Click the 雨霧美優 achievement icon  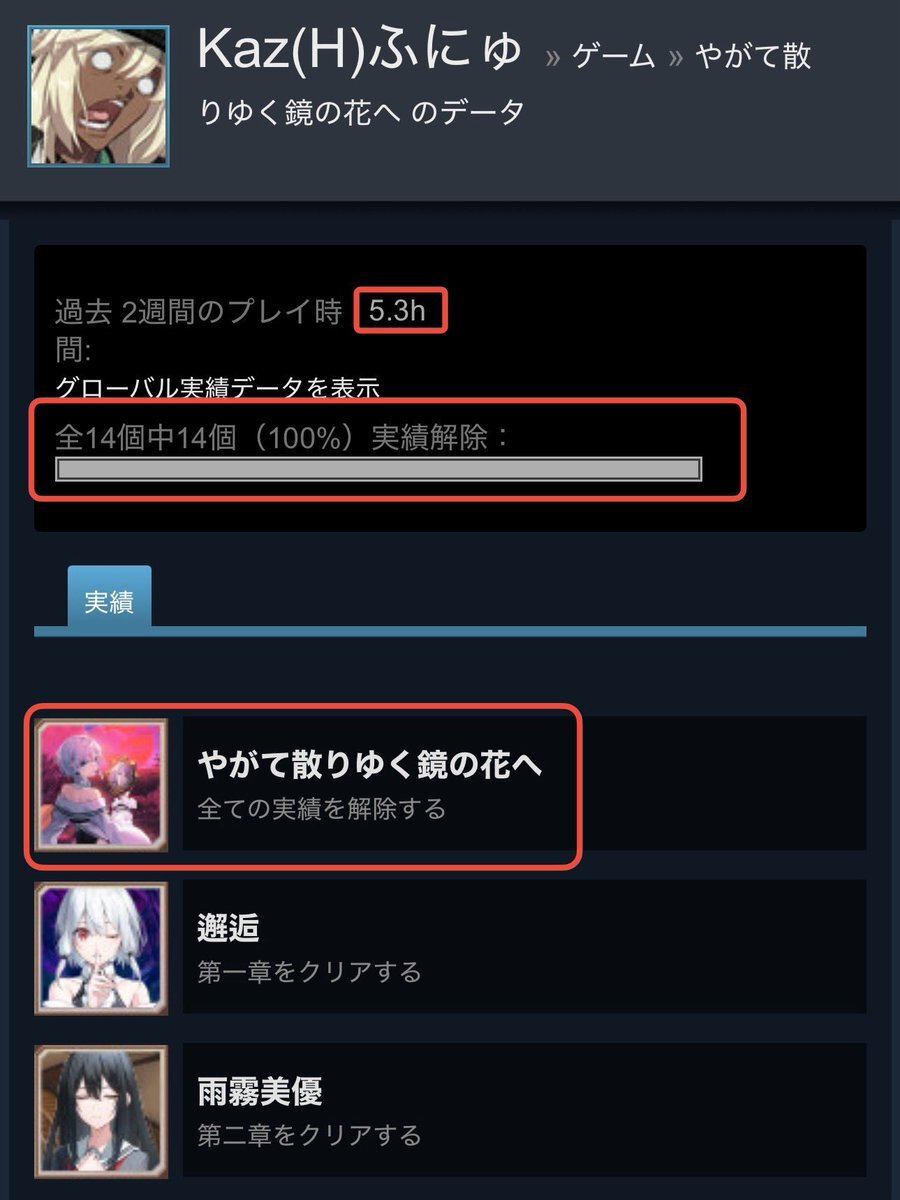pyautogui.click(x=100, y=1111)
